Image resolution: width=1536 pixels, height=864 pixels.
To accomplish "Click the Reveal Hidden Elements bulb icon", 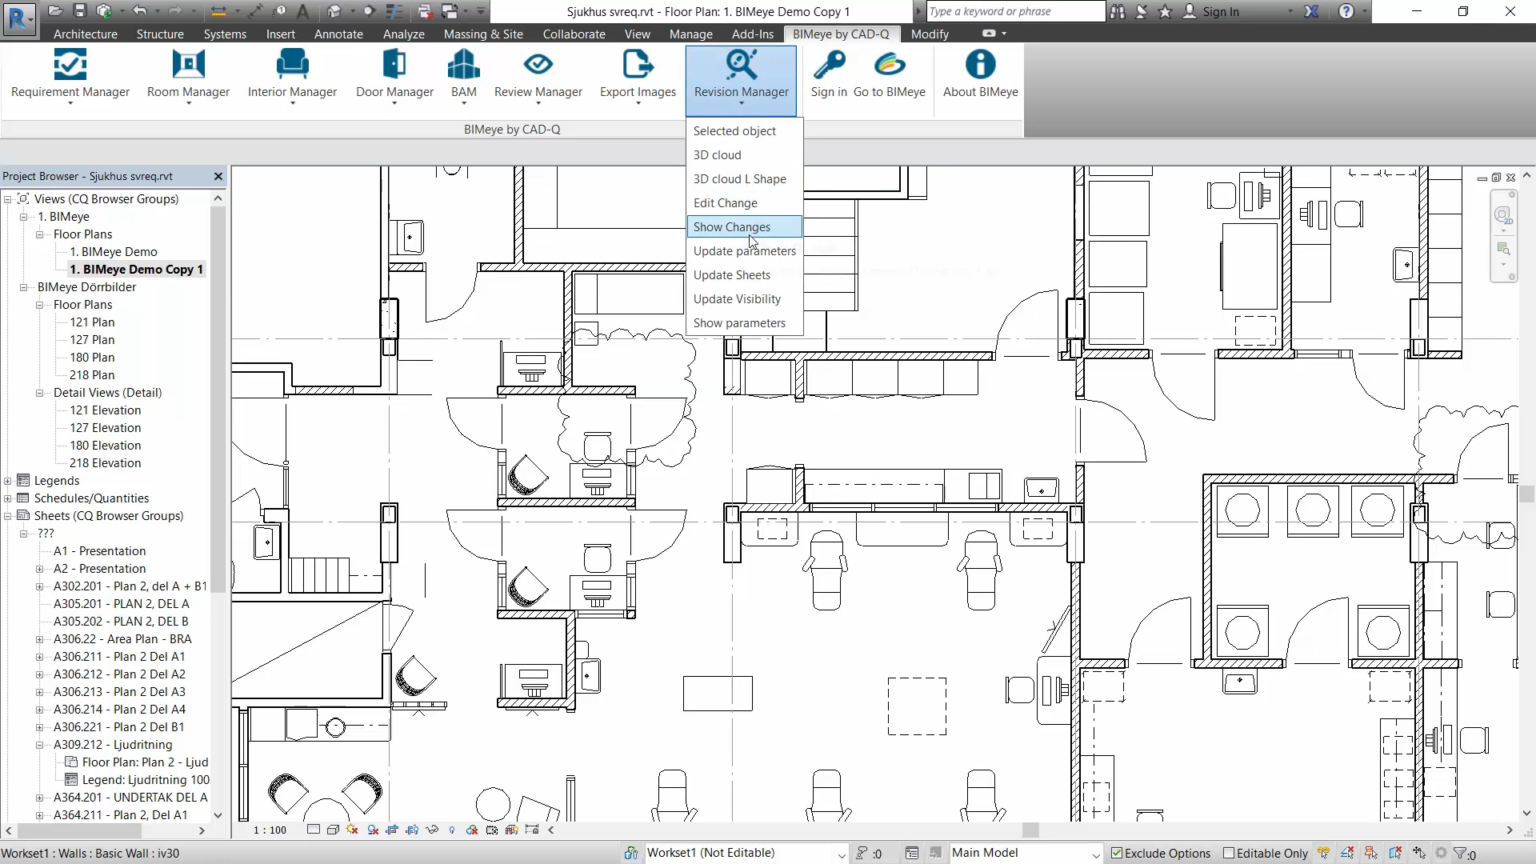I will [x=452, y=830].
